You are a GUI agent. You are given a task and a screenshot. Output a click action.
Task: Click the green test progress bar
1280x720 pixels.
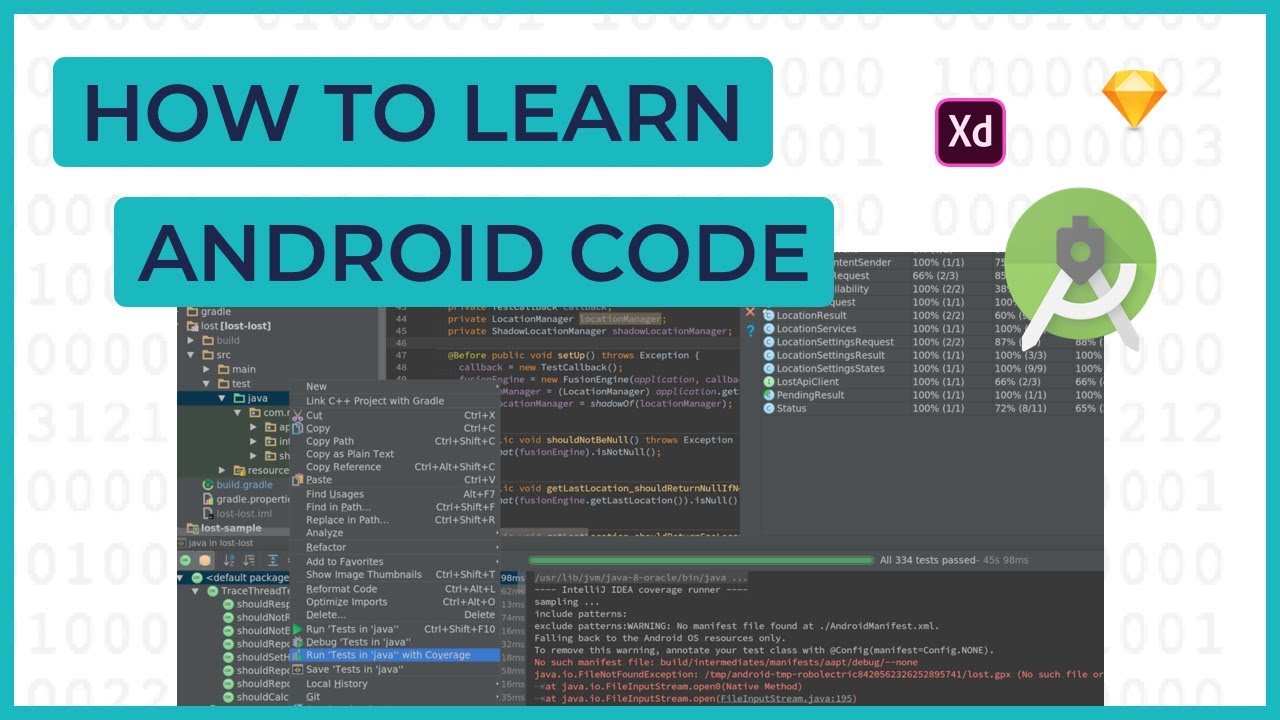pos(700,560)
